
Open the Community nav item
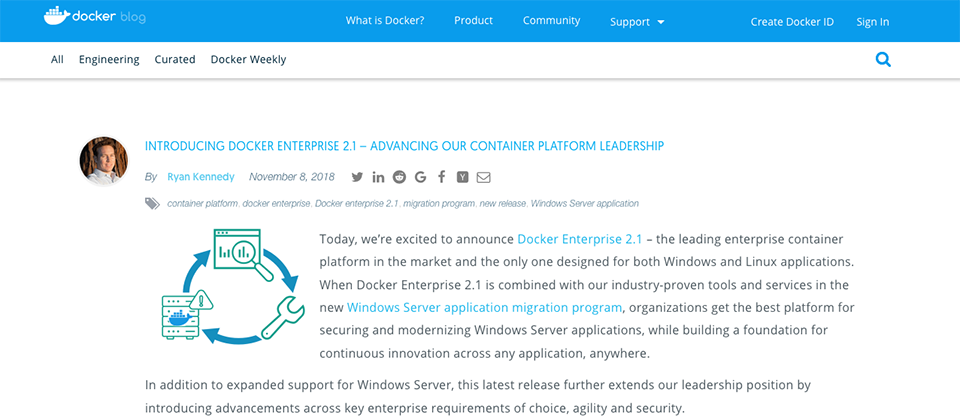coord(551,21)
